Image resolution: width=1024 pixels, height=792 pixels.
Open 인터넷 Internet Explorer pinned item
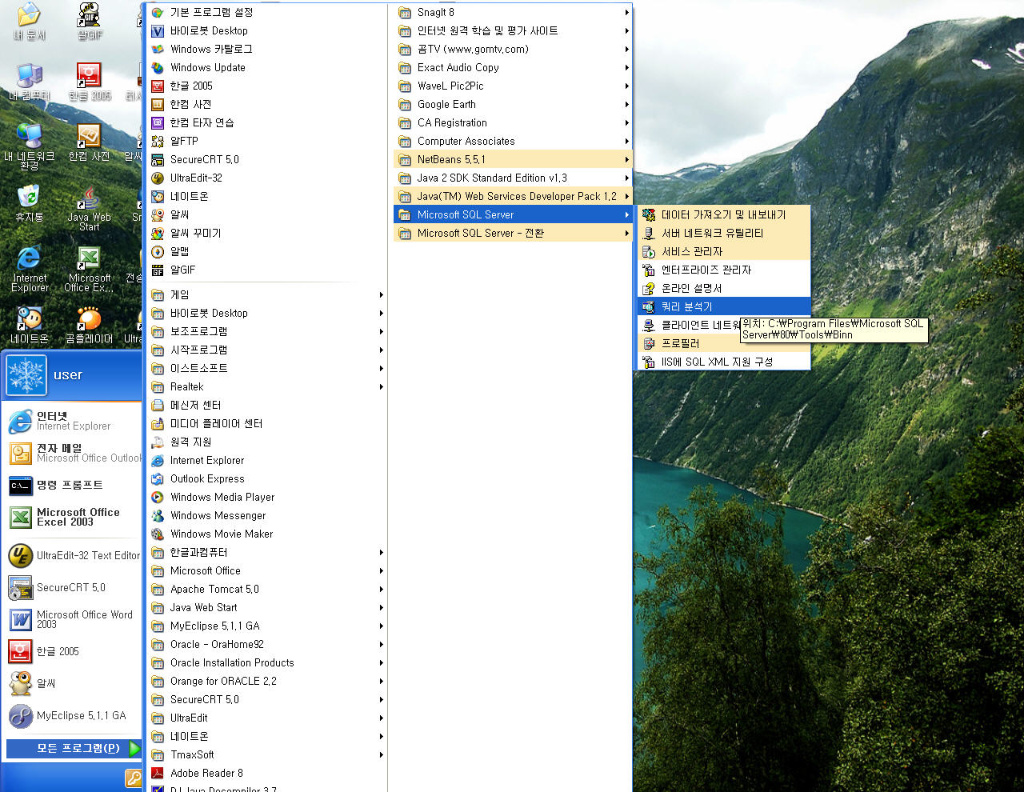[73, 421]
